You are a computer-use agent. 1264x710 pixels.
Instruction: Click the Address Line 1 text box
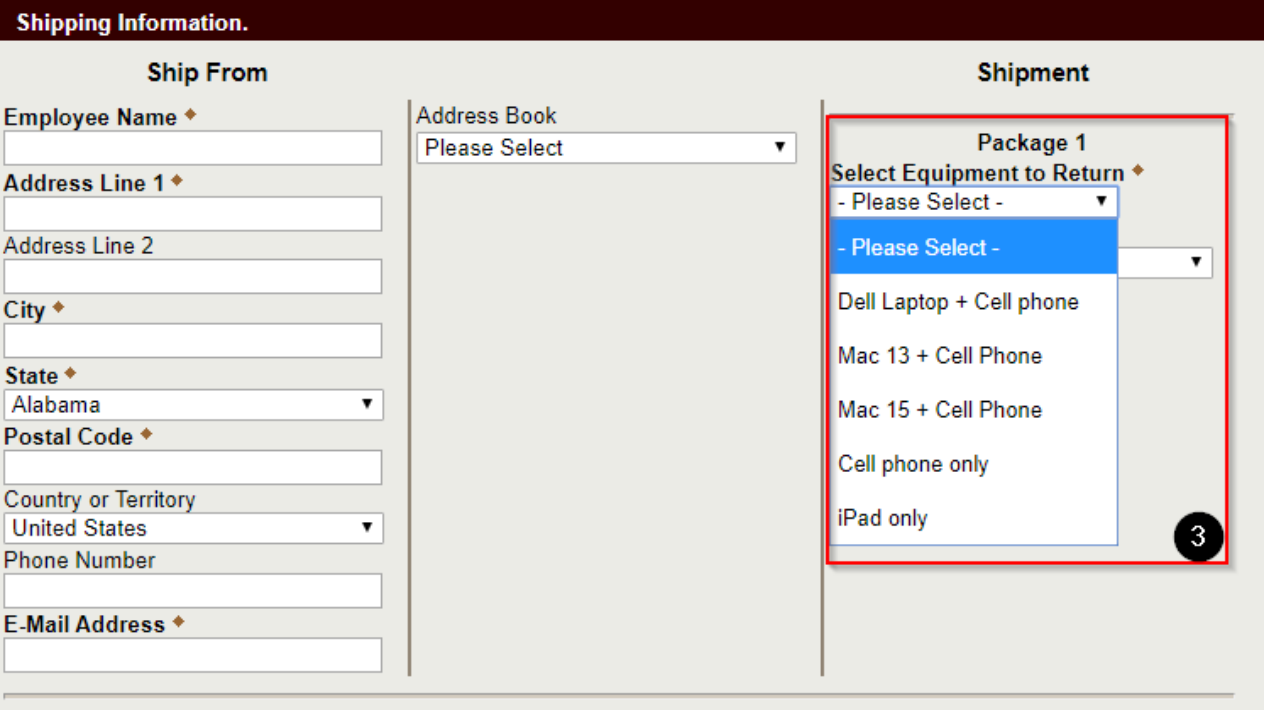click(x=193, y=214)
